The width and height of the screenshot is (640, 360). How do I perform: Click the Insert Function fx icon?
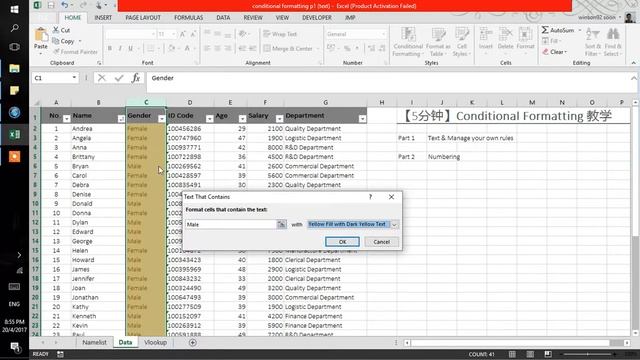point(136,78)
